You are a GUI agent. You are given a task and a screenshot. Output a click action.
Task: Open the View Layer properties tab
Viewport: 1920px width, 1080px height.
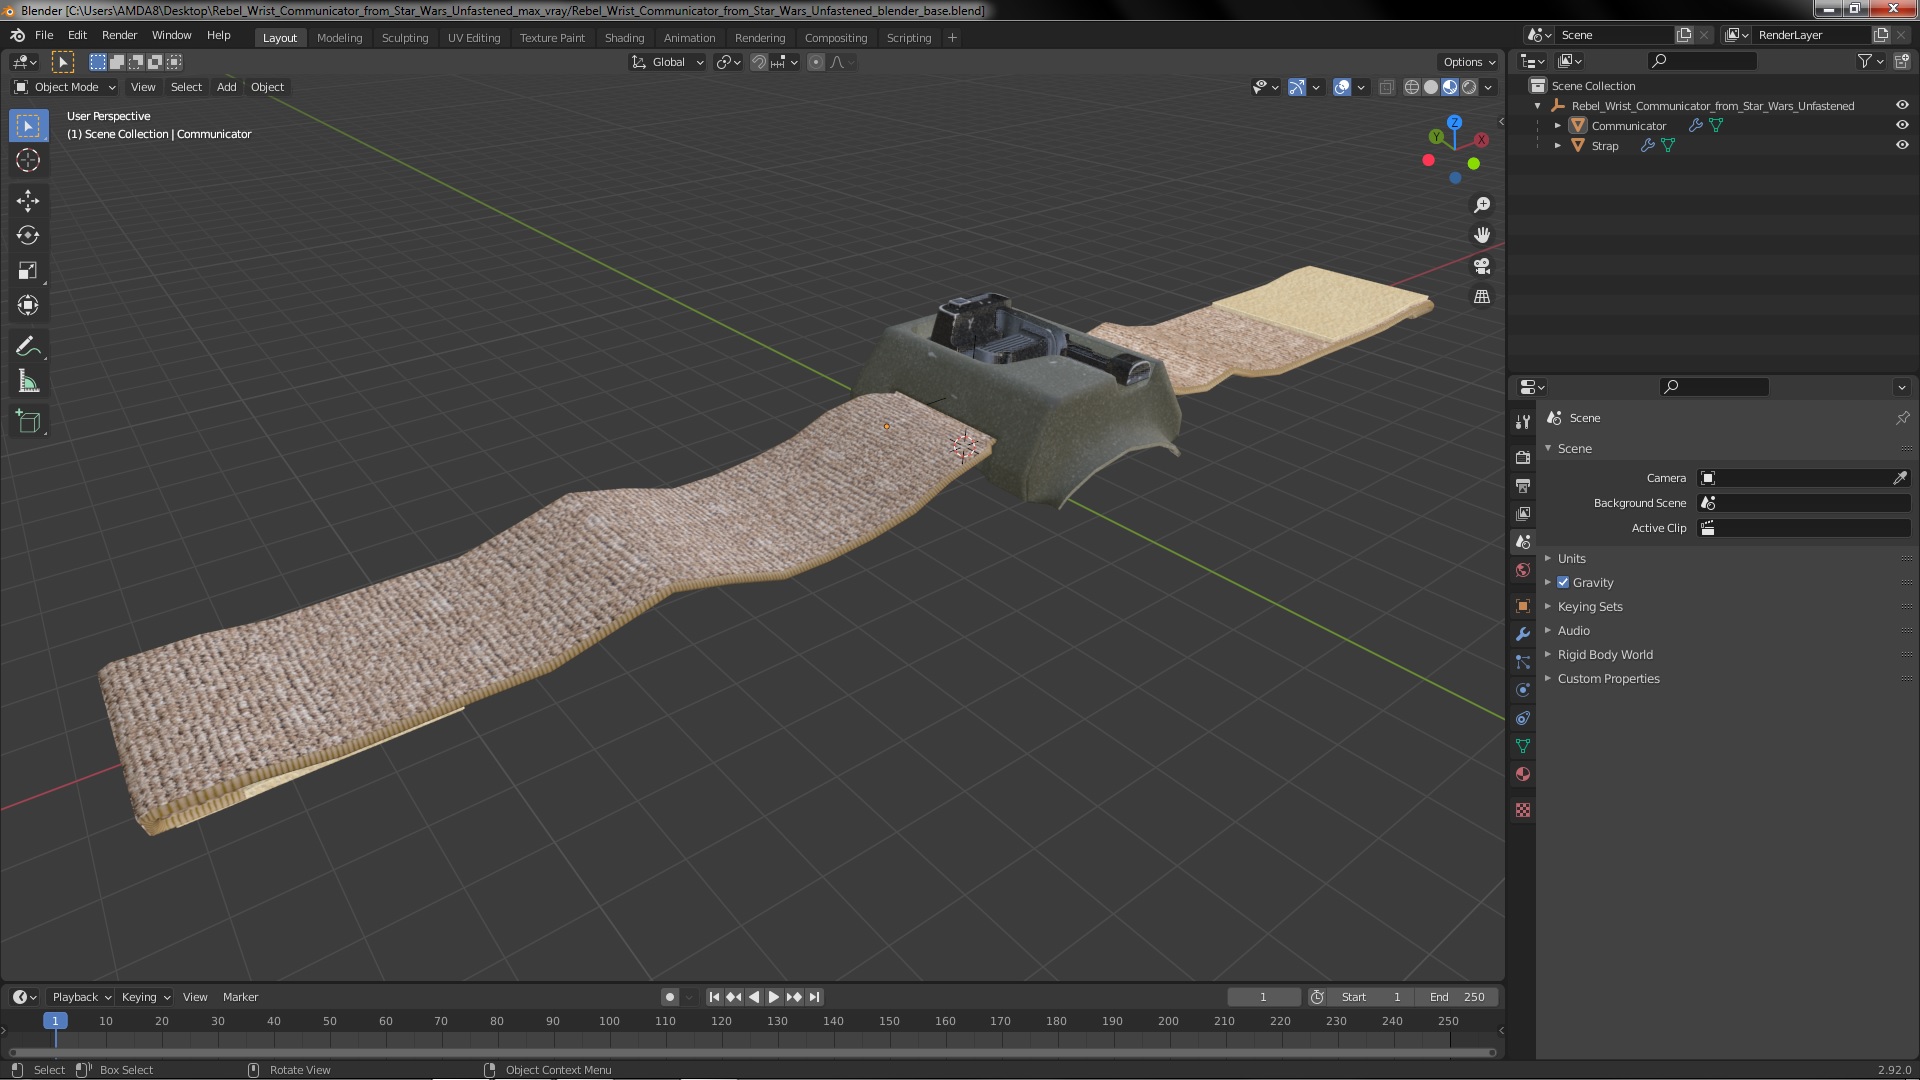pos(1523,513)
